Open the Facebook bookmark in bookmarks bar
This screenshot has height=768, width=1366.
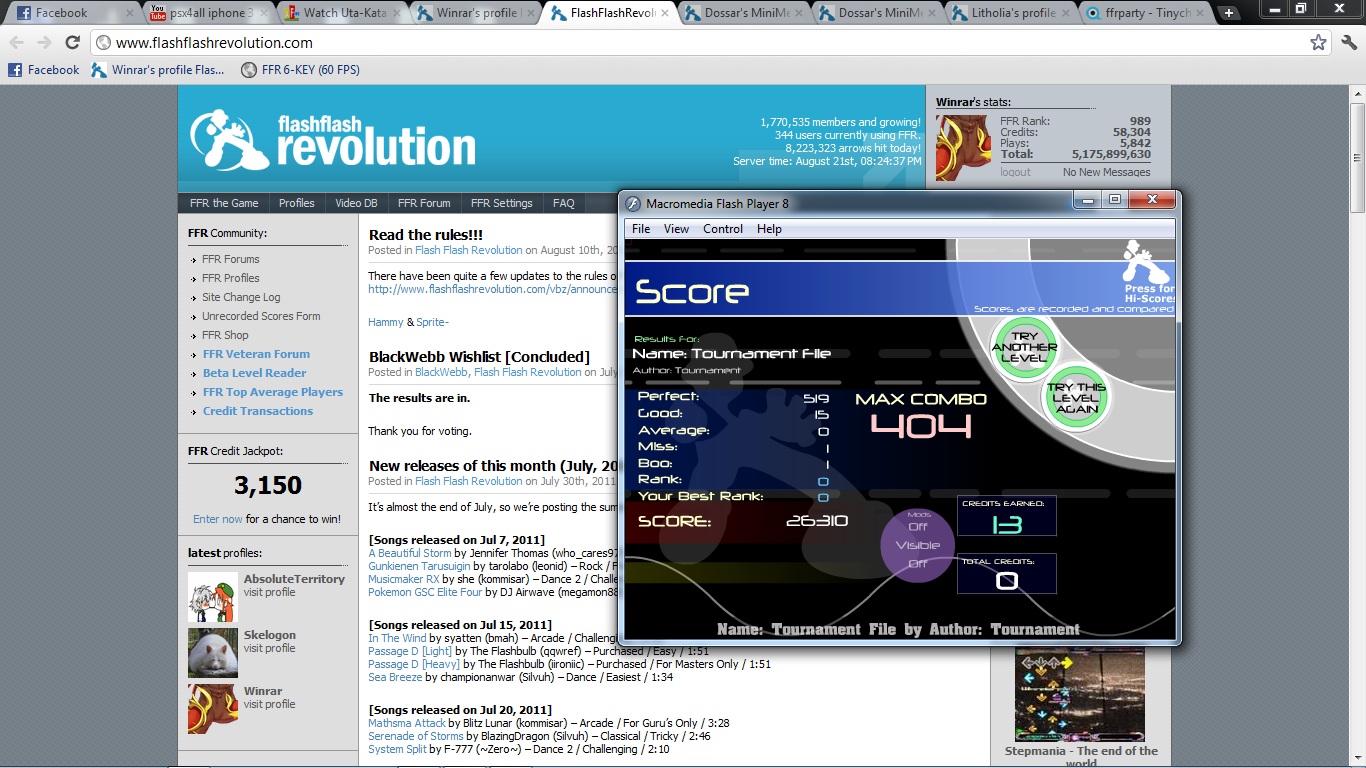[x=44, y=70]
